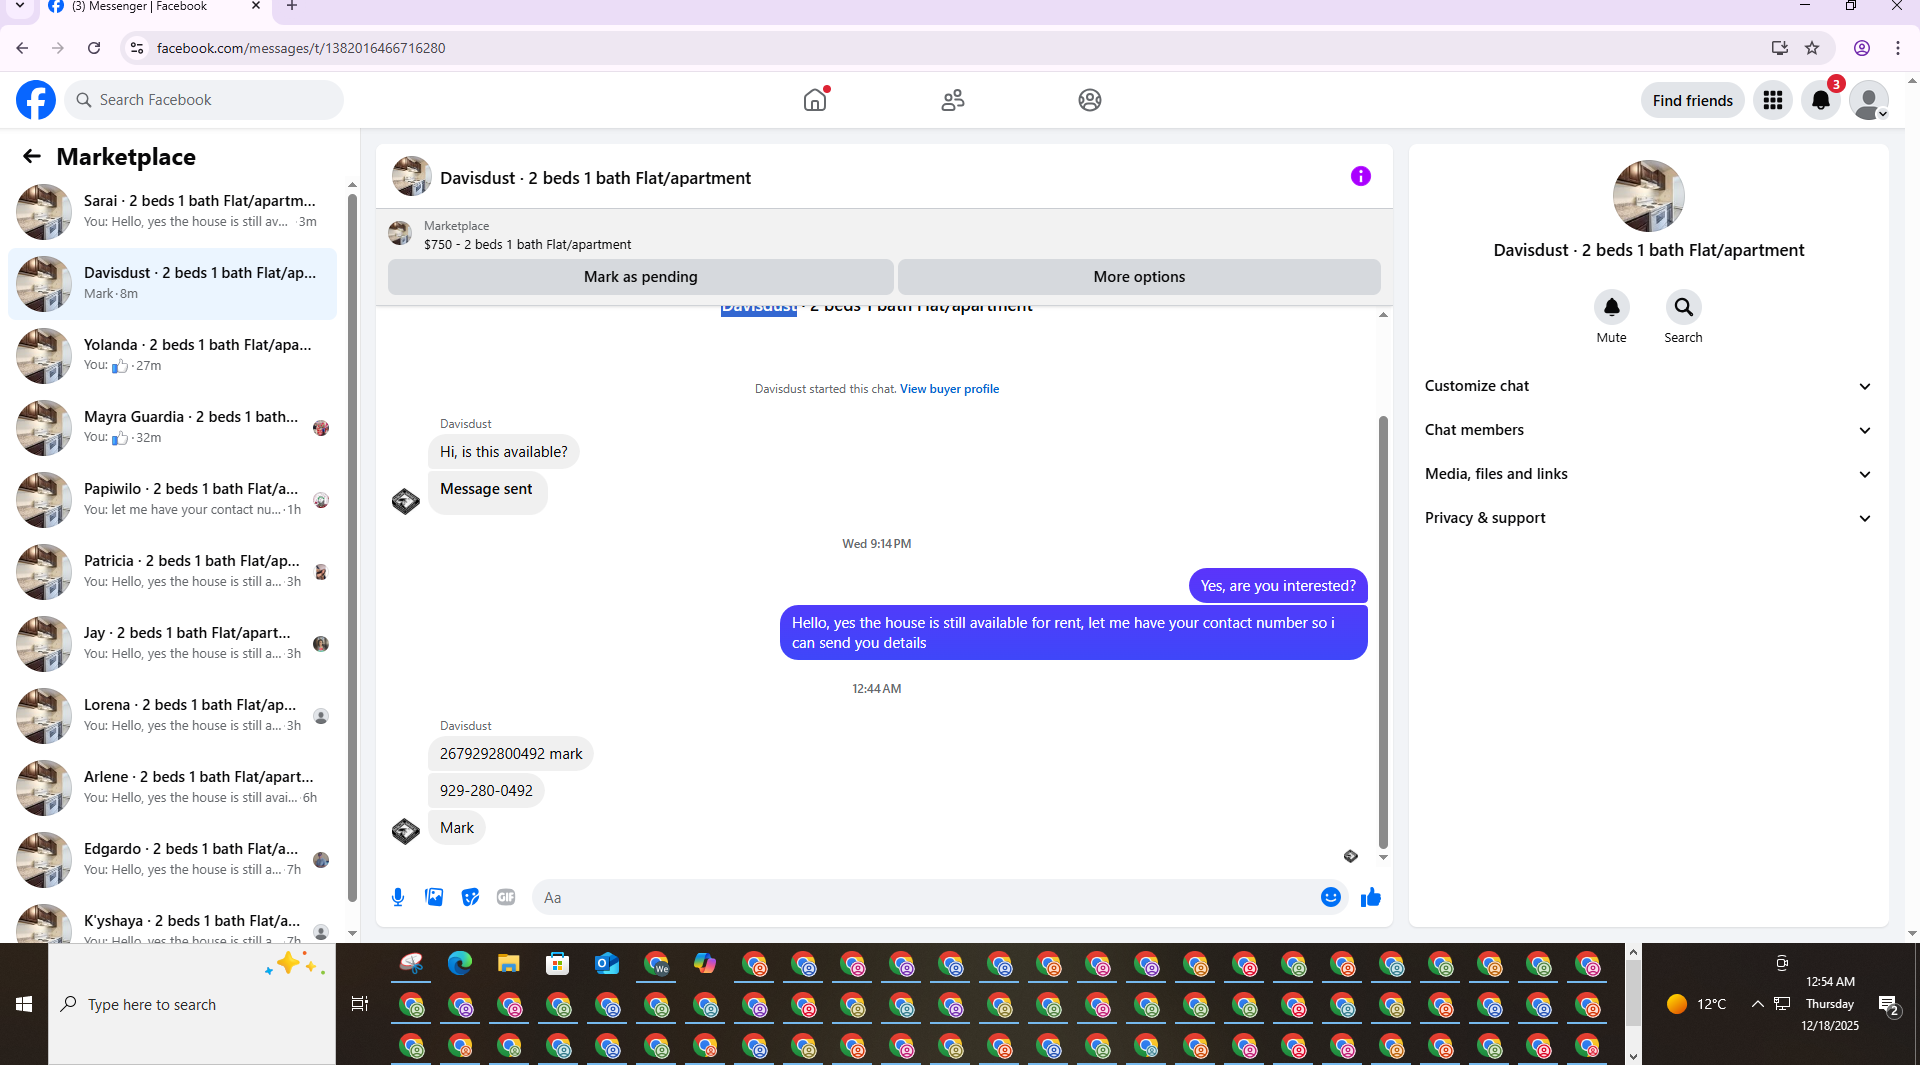
Task: Click the Windows taskbar search box
Action: (x=192, y=1004)
